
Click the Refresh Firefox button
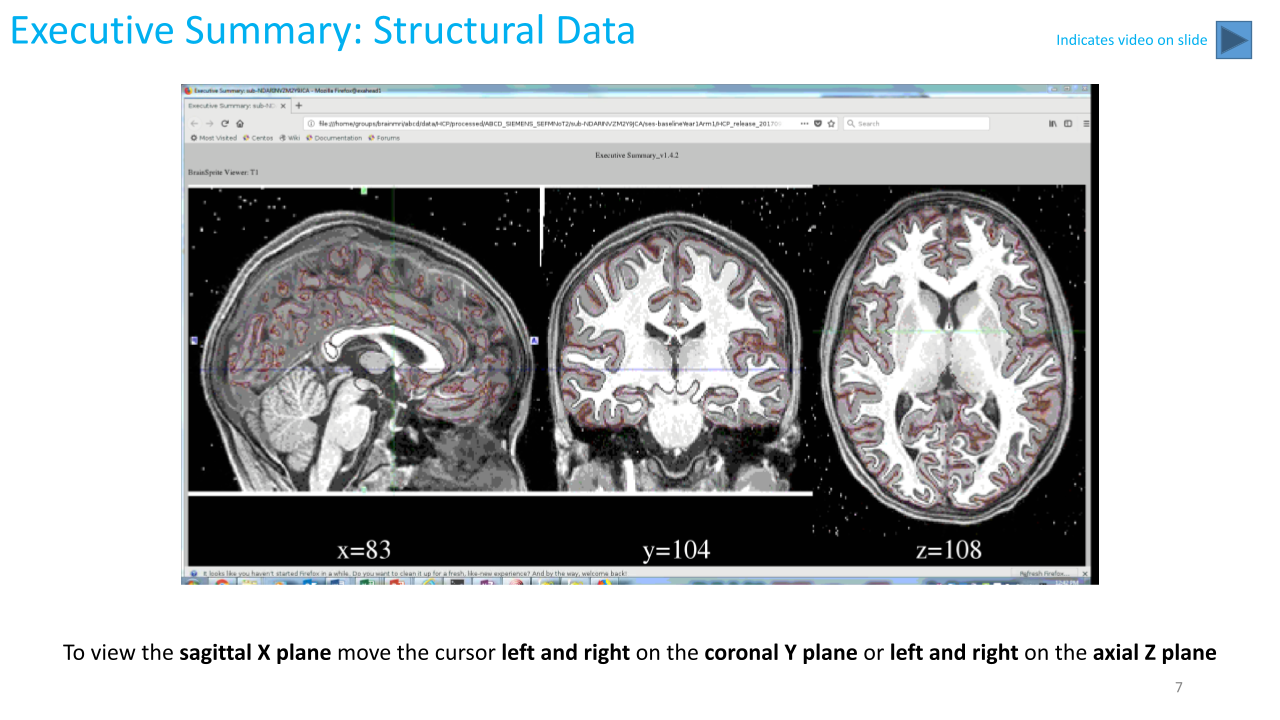pyautogui.click(x=1046, y=574)
